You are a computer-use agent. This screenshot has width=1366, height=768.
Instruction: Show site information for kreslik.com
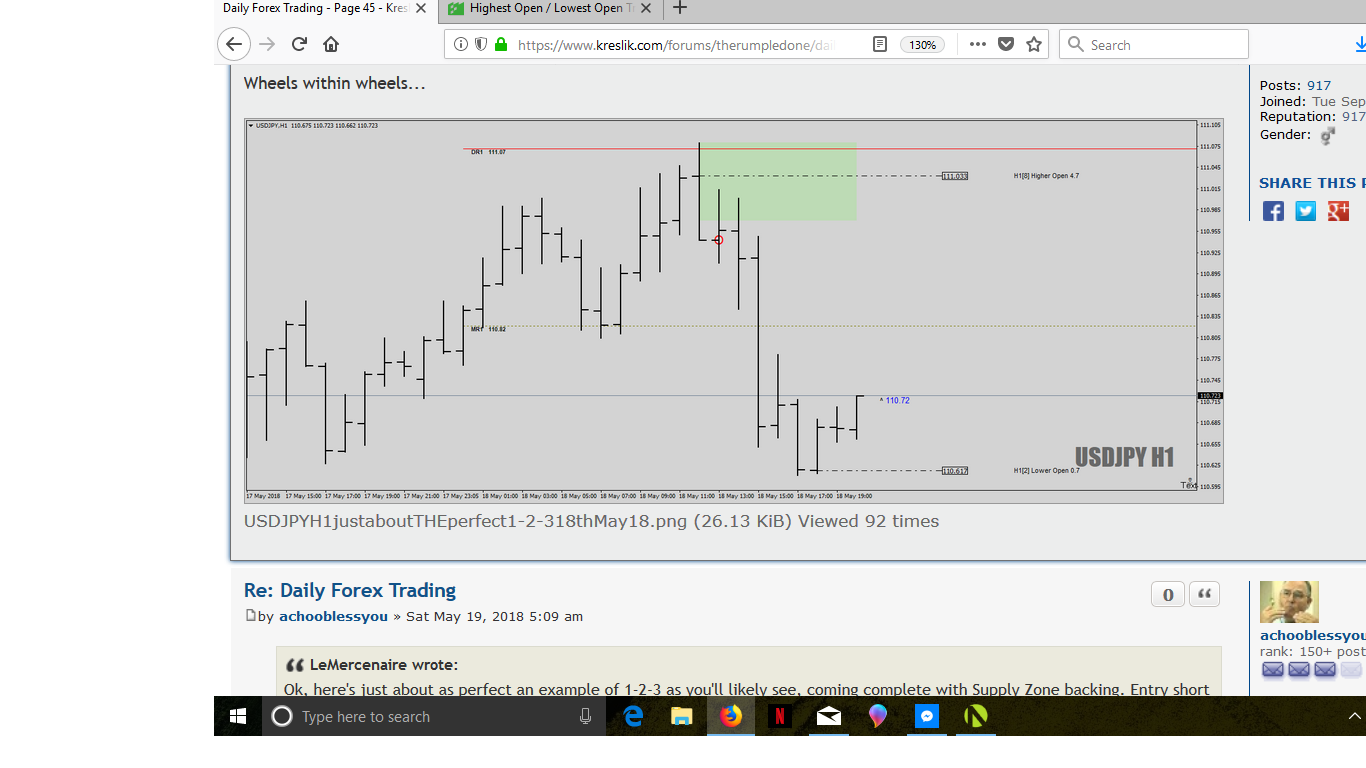461,44
